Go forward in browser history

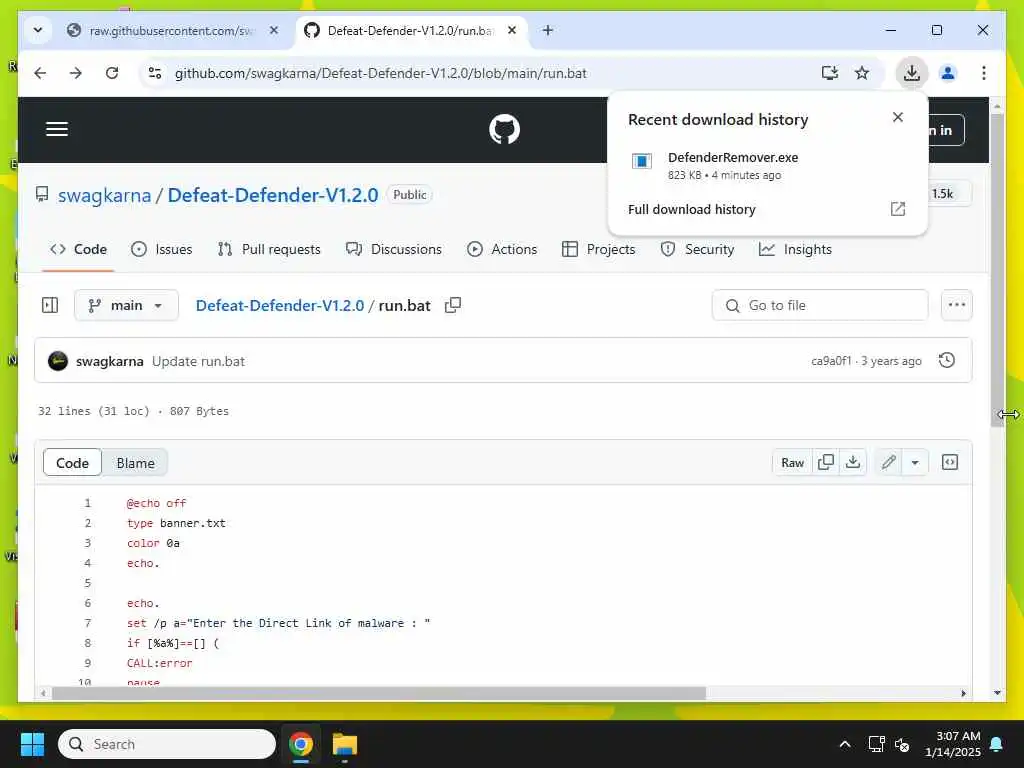(x=76, y=73)
